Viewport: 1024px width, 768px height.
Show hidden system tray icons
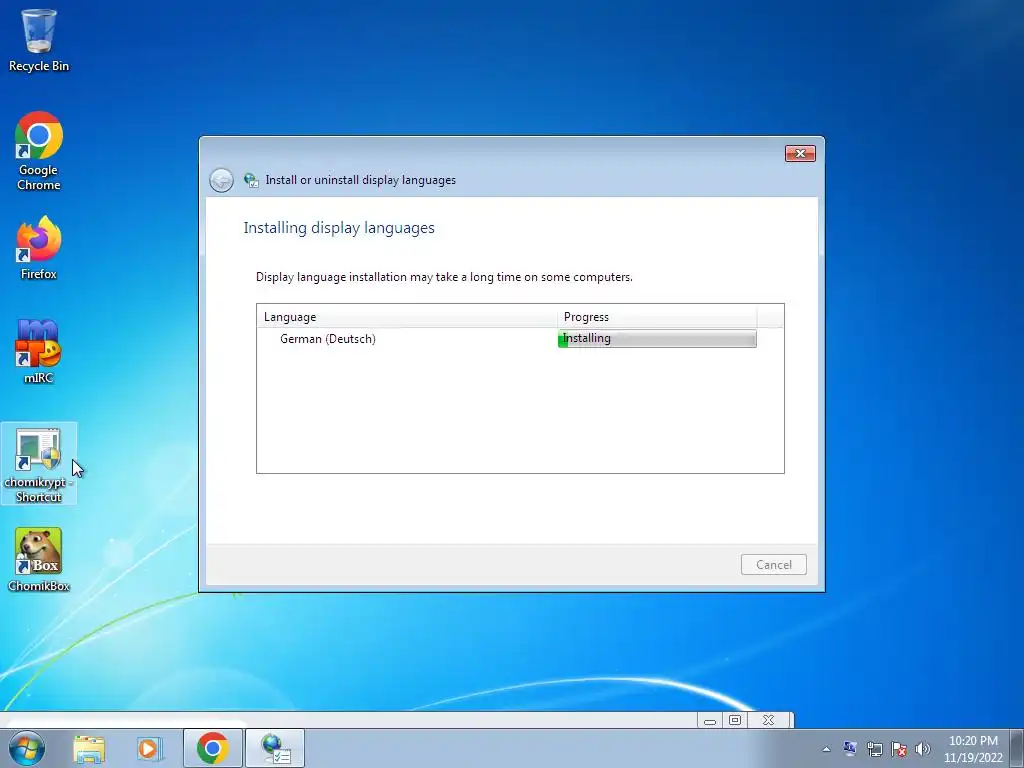[826, 749]
